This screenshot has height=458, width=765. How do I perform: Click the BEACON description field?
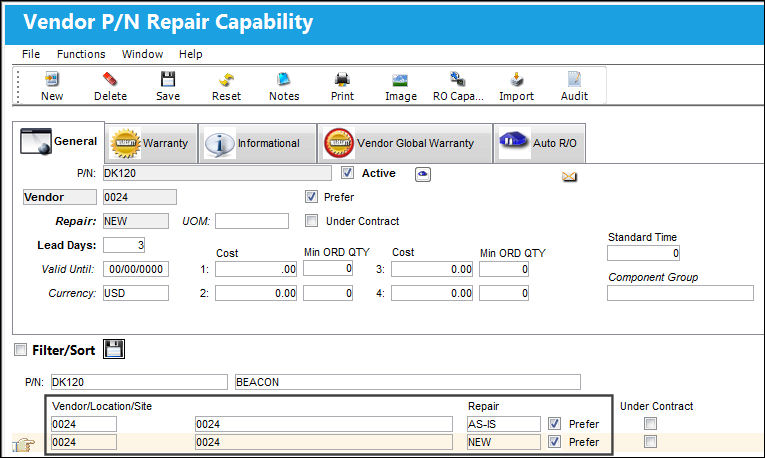point(408,382)
